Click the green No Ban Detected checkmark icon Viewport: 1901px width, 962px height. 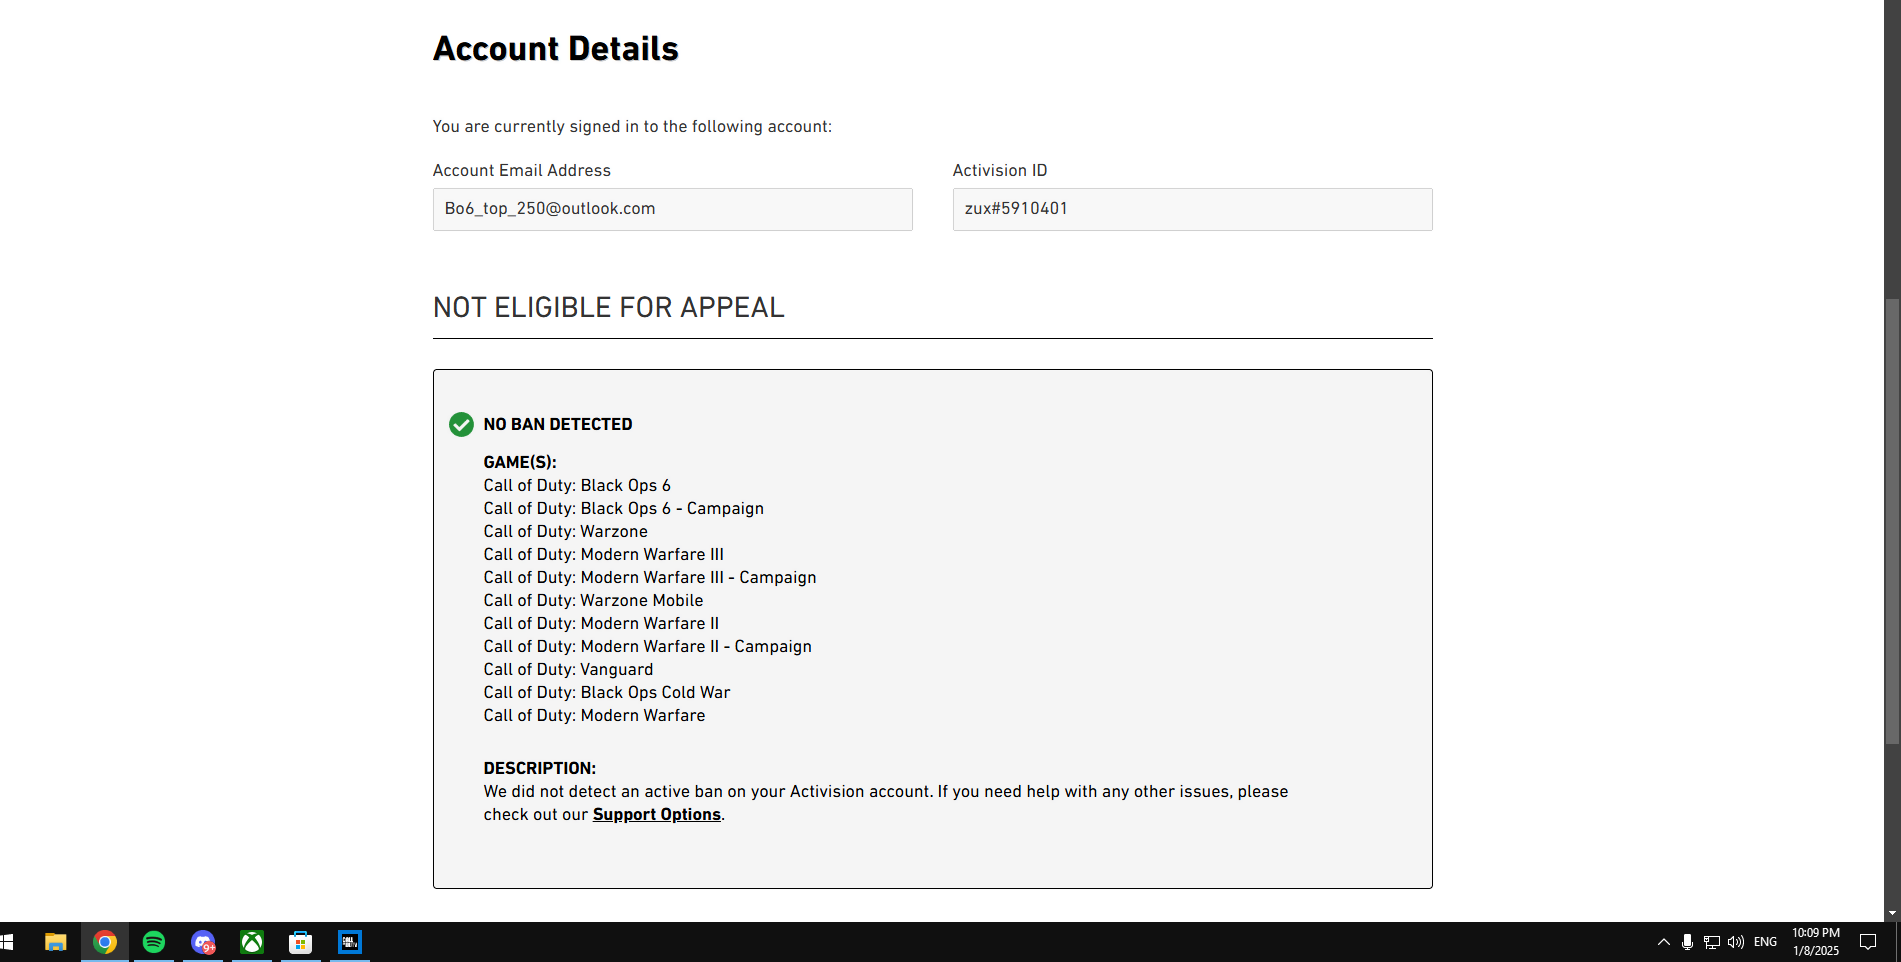(461, 425)
